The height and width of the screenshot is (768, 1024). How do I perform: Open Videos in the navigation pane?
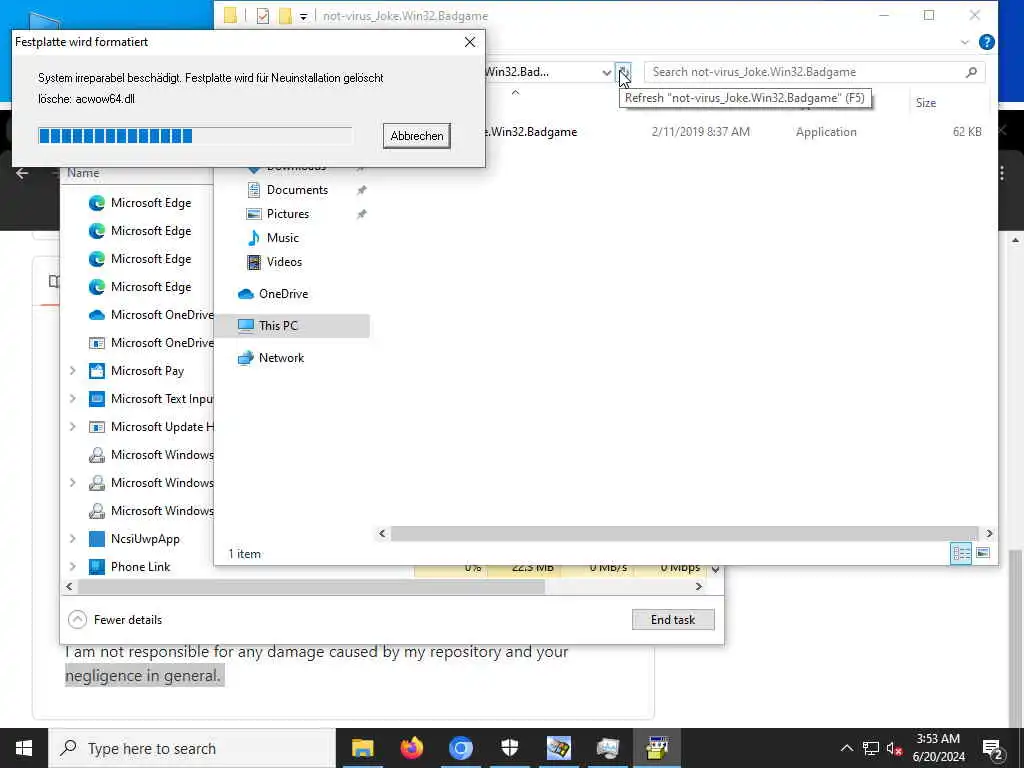[x=284, y=262]
